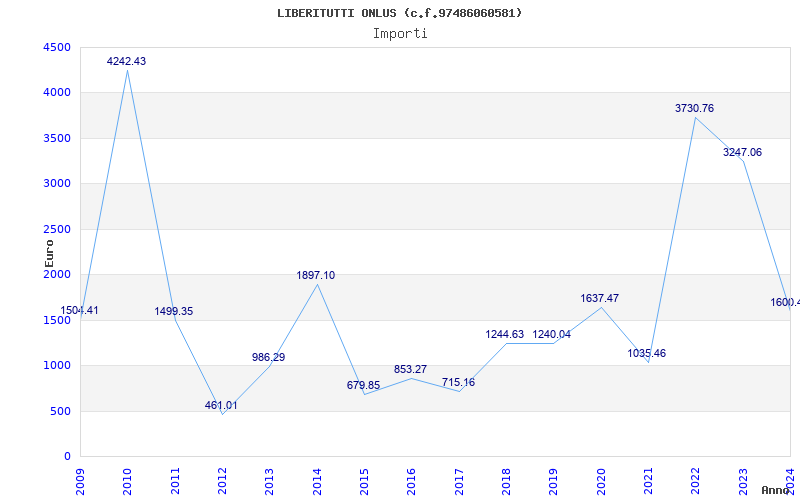This screenshot has width=800, height=500.
Task: Click the Anno x-axis title
Action: 776,490
